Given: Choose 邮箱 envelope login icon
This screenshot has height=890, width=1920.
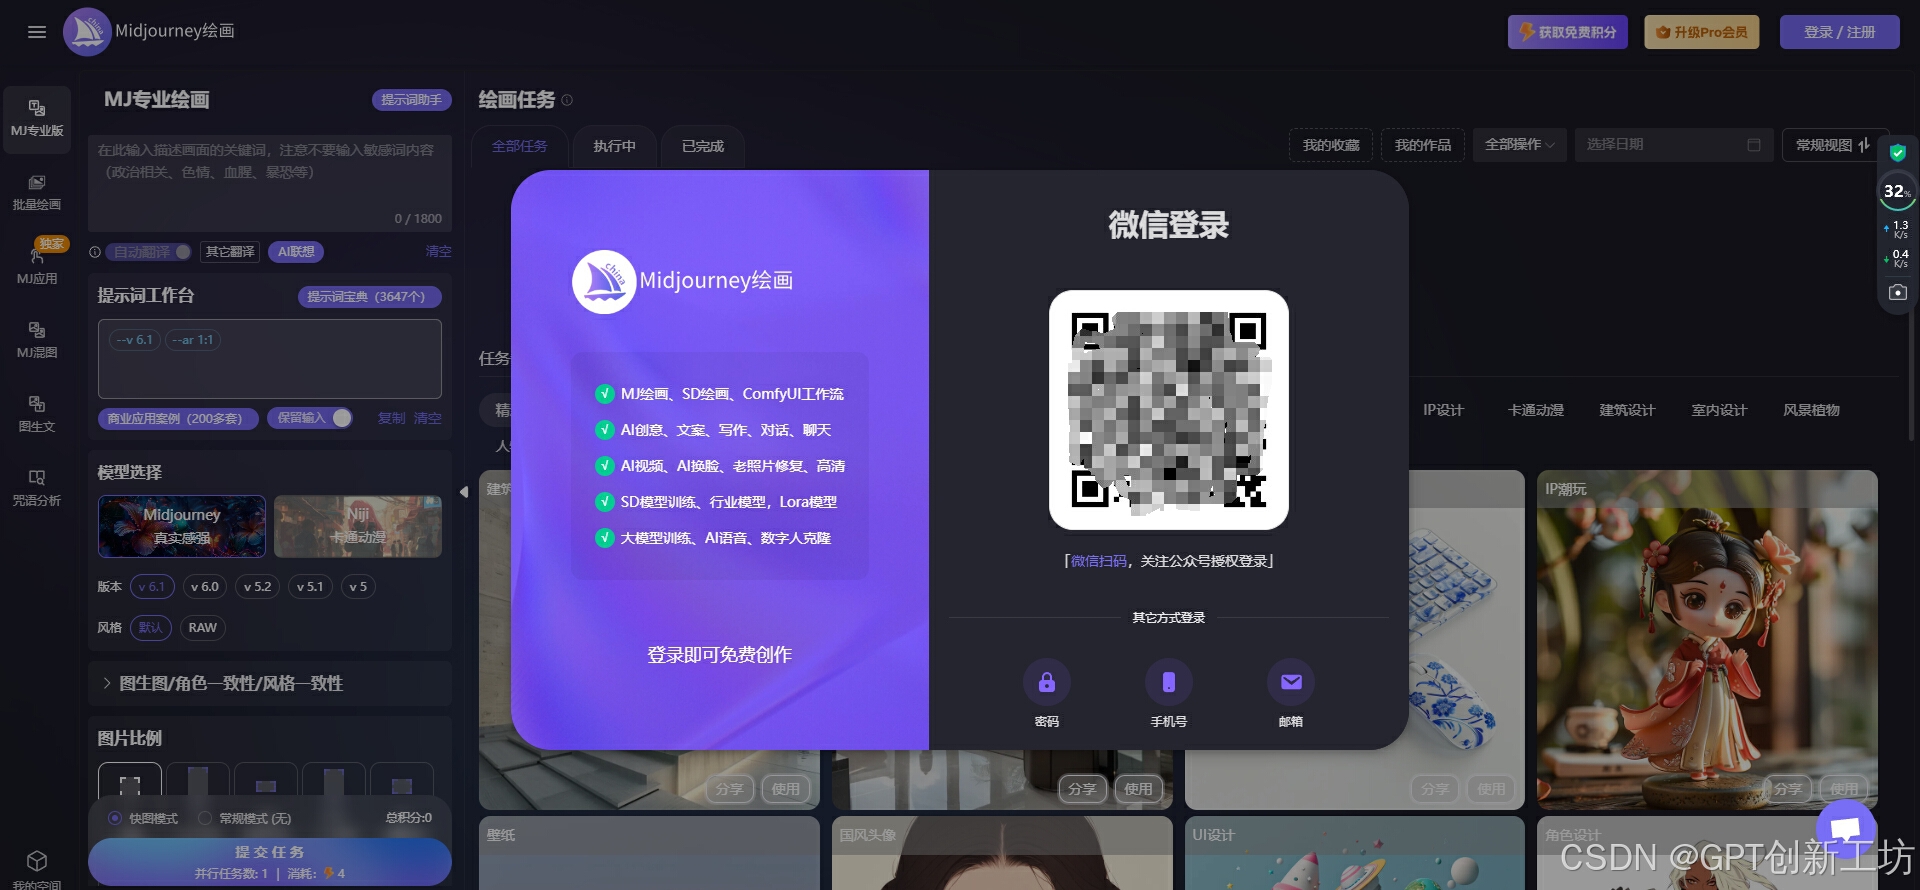Looking at the screenshot, I should pyautogui.click(x=1291, y=682).
